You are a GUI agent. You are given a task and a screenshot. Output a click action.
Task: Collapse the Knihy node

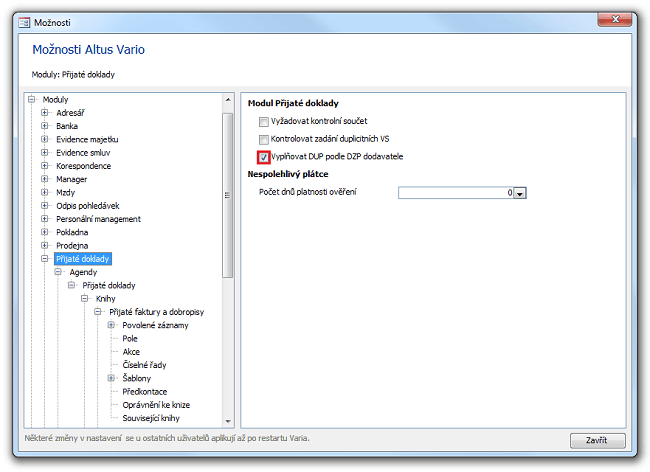click(x=84, y=298)
